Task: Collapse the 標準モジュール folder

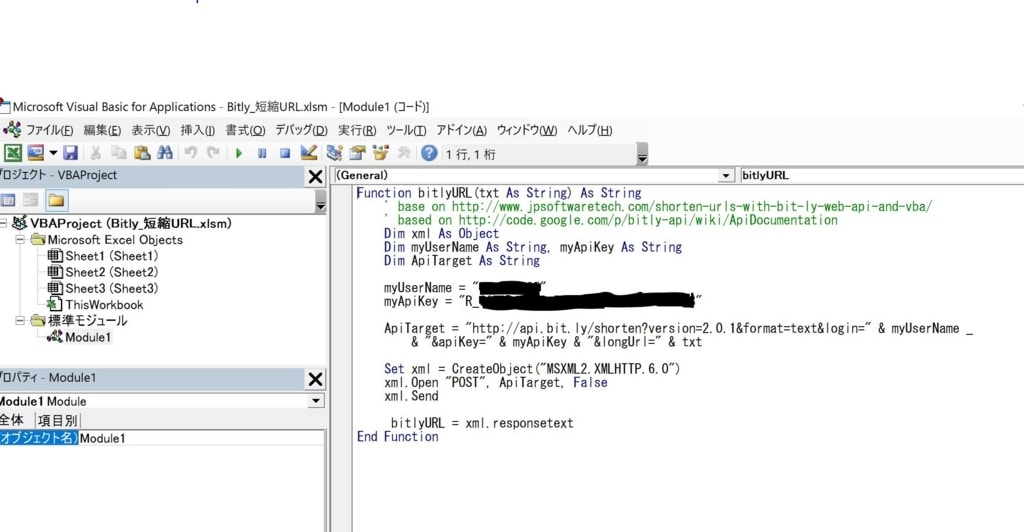Action: click(x=20, y=321)
